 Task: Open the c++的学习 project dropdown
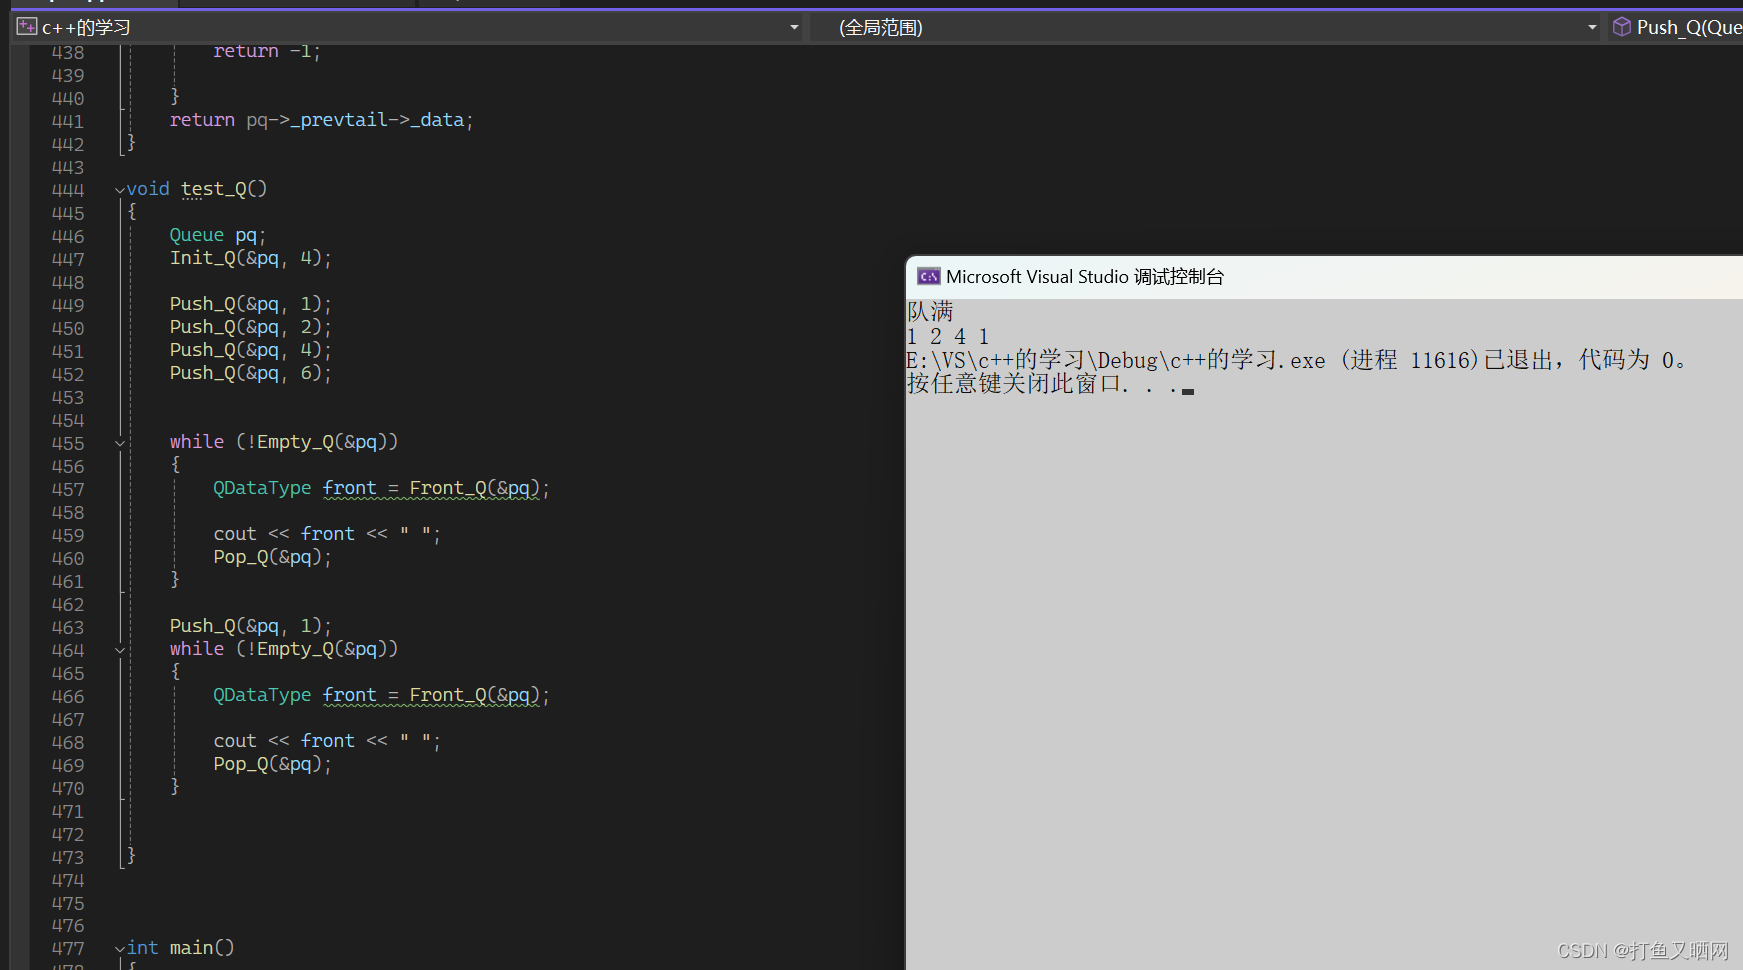(x=794, y=27)
